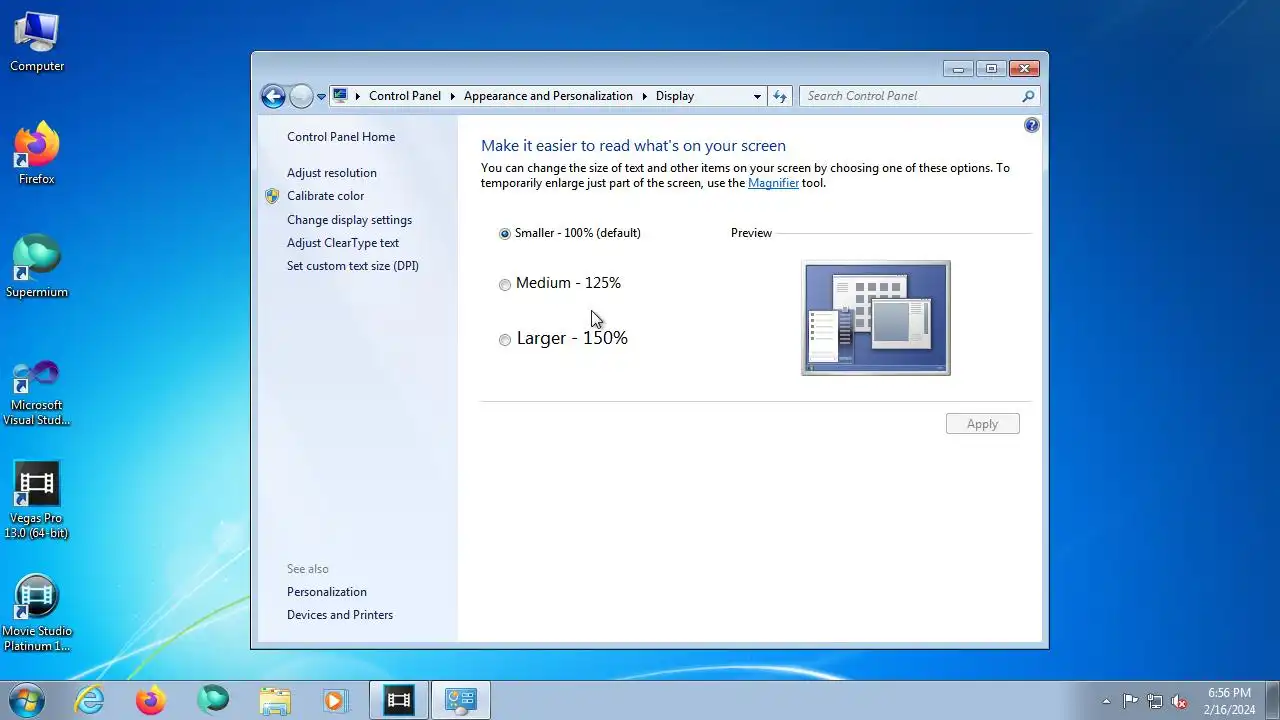Open Set custom text size (DPI)
Viewport: 1280px width, 720px height.
(x=353, y=266)
